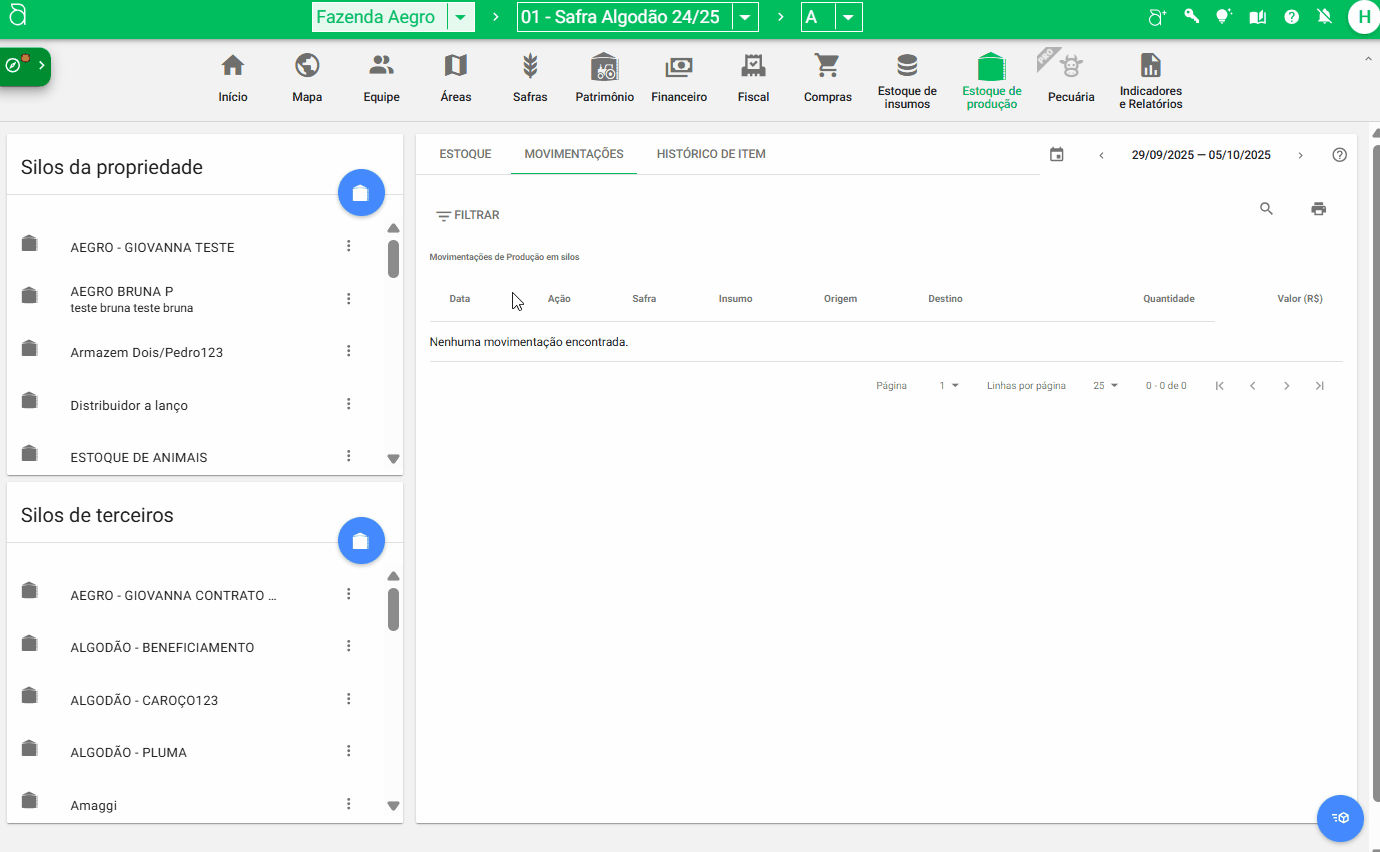Open the search icon in the movements panel
1380x852 pixels.
click(1266, 209)
